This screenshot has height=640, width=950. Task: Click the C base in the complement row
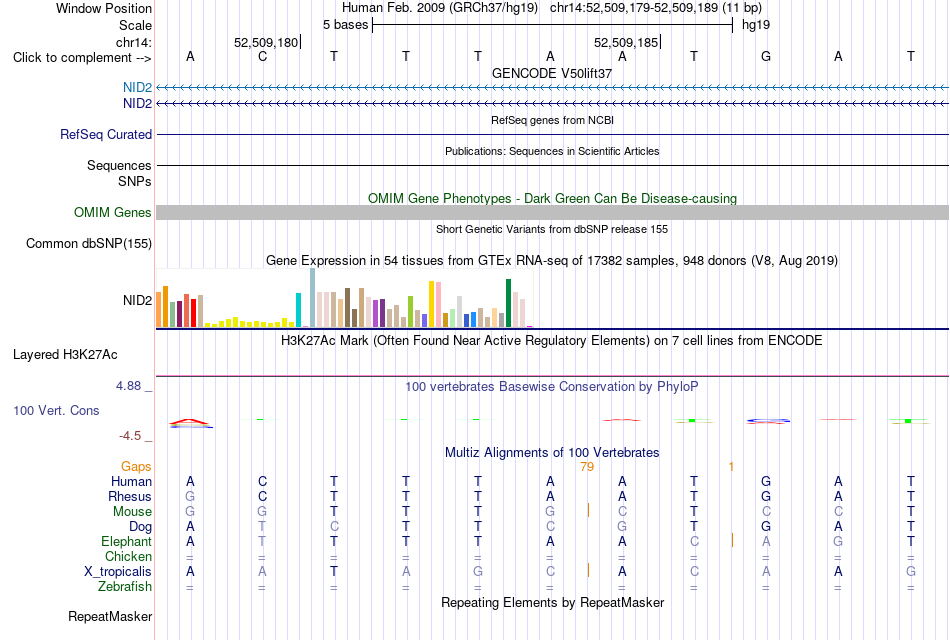click(262, 56)
